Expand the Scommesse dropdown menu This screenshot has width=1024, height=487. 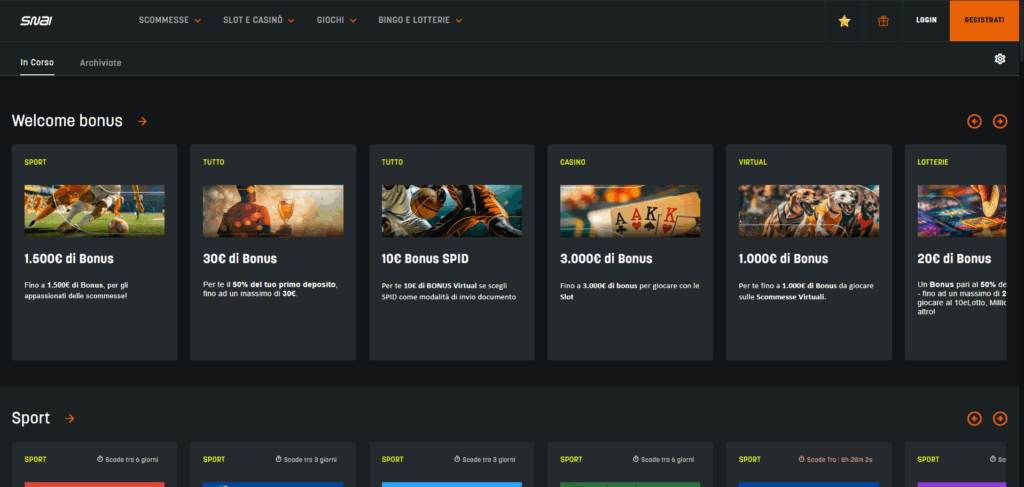coord(169,20)
